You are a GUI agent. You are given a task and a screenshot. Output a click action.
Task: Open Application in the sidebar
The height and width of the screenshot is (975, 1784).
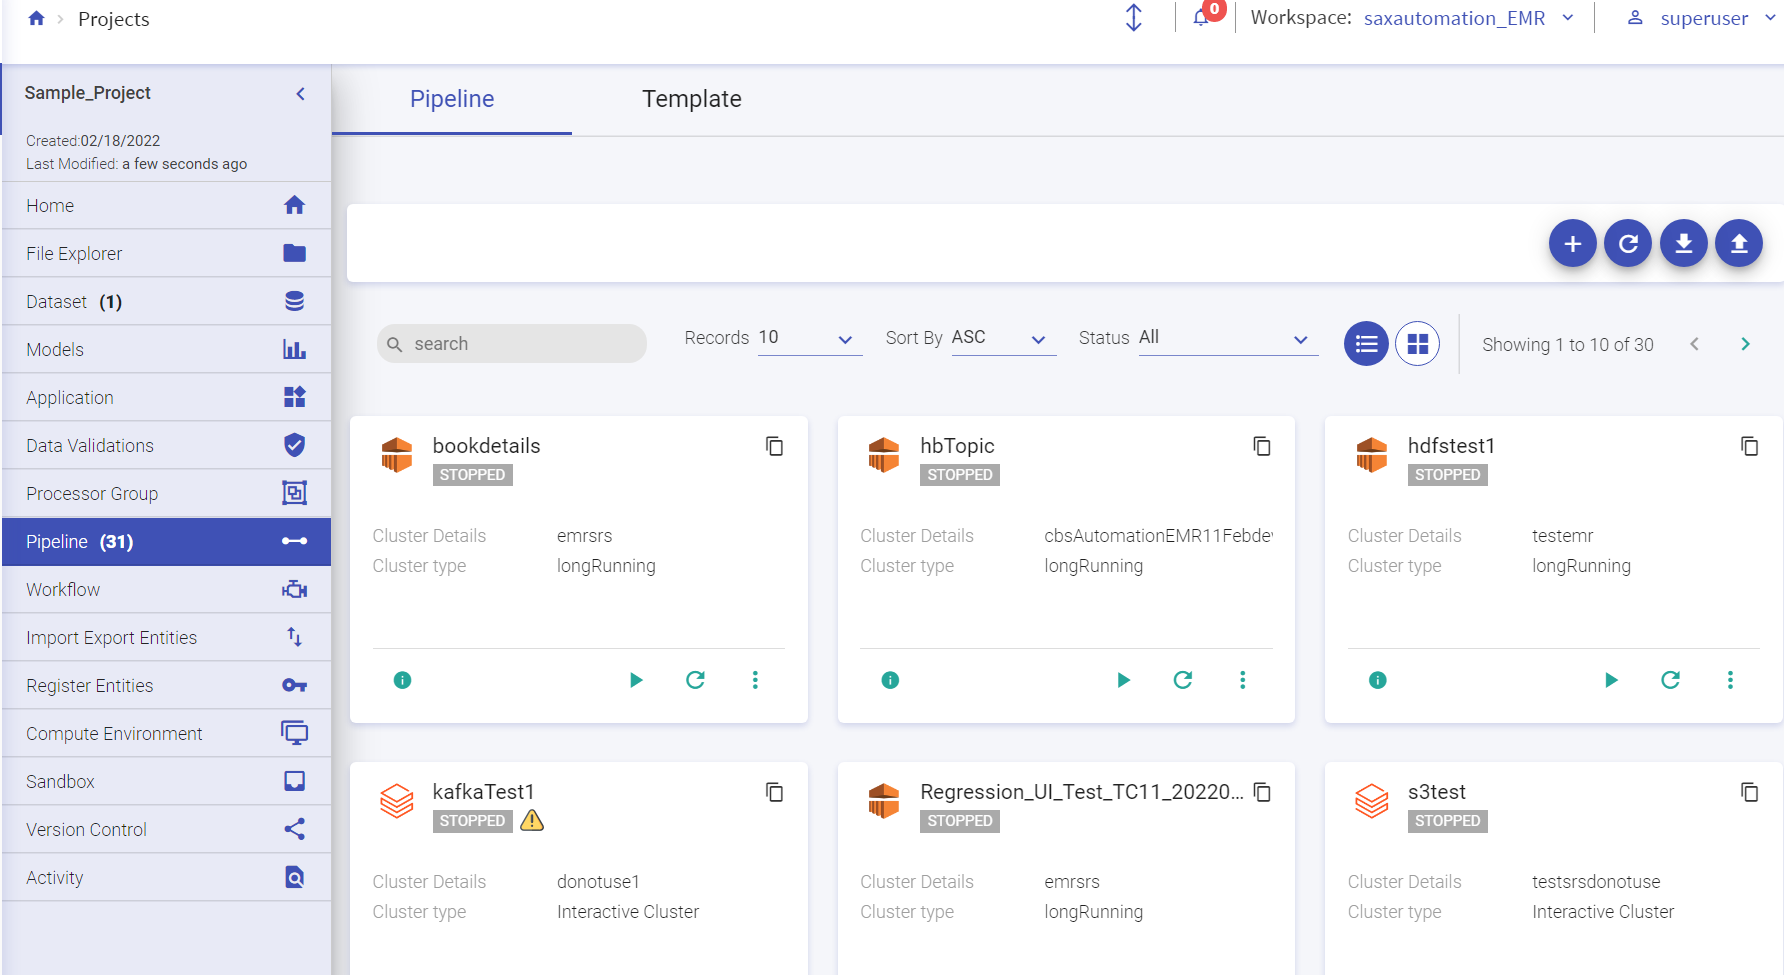click(x=166, y=397)
